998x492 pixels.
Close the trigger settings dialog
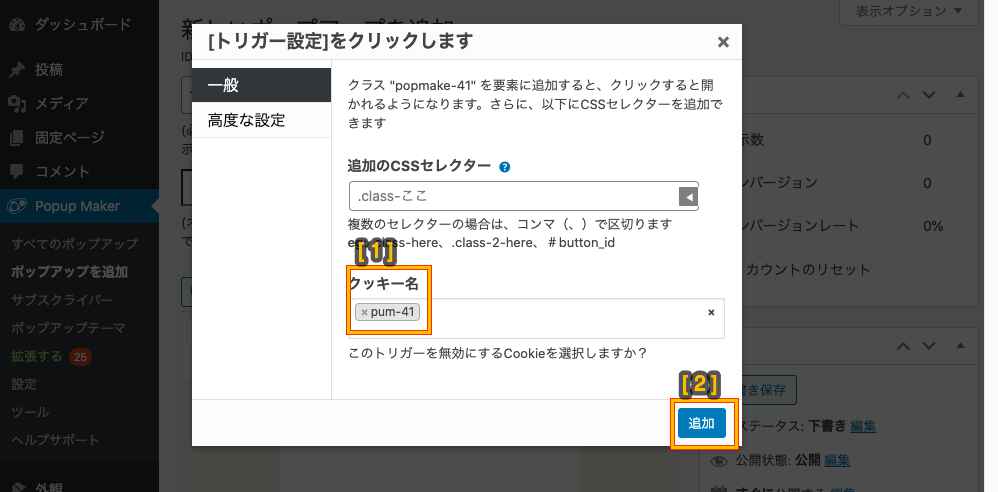coord(723,42)
